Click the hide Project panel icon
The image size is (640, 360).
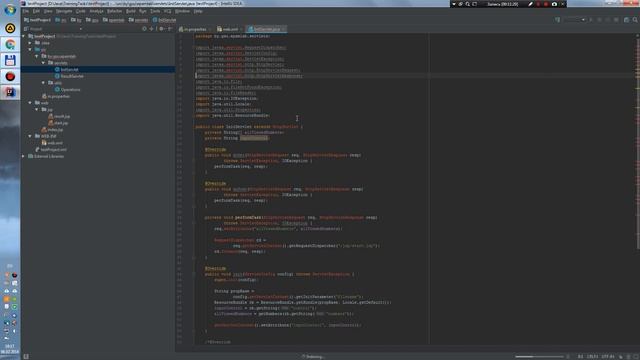coord(170,29)
